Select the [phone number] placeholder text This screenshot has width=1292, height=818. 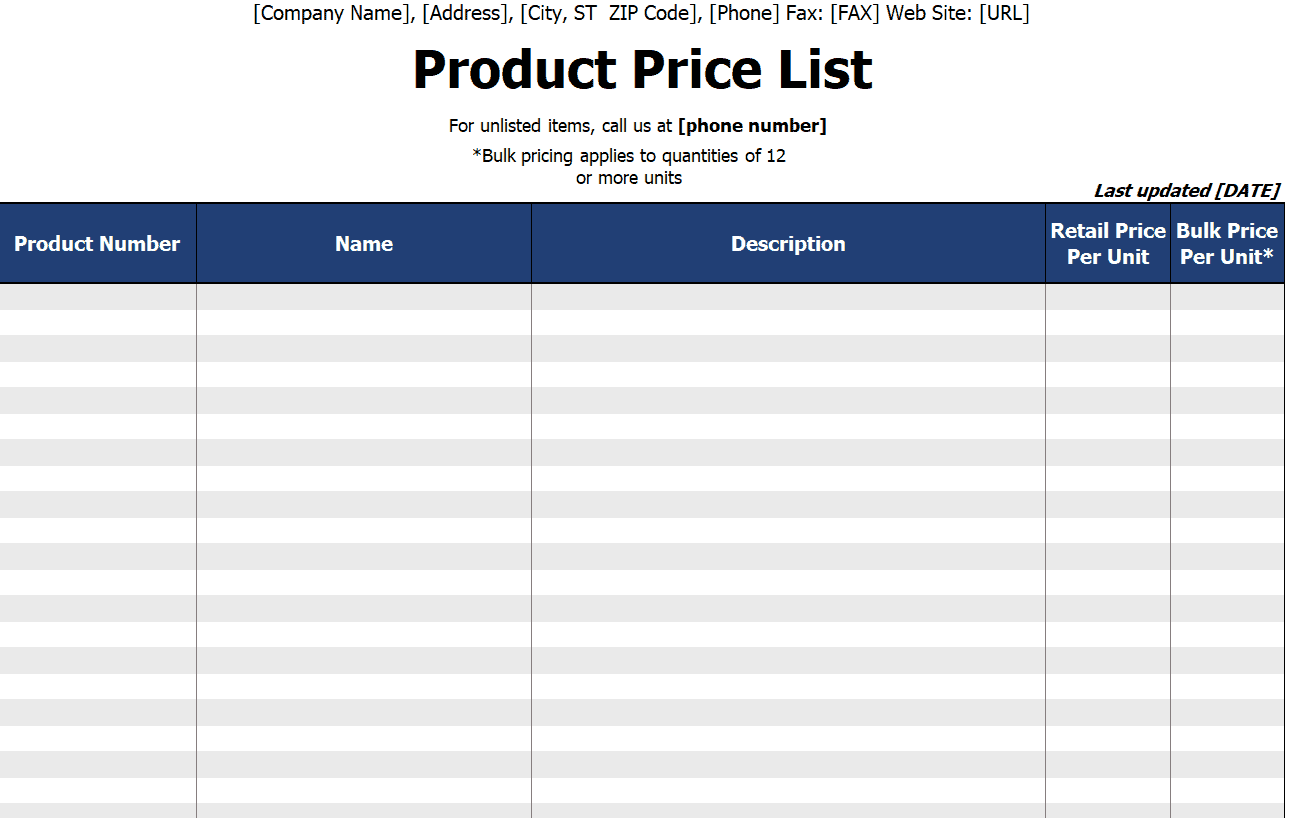click(752, 126)
